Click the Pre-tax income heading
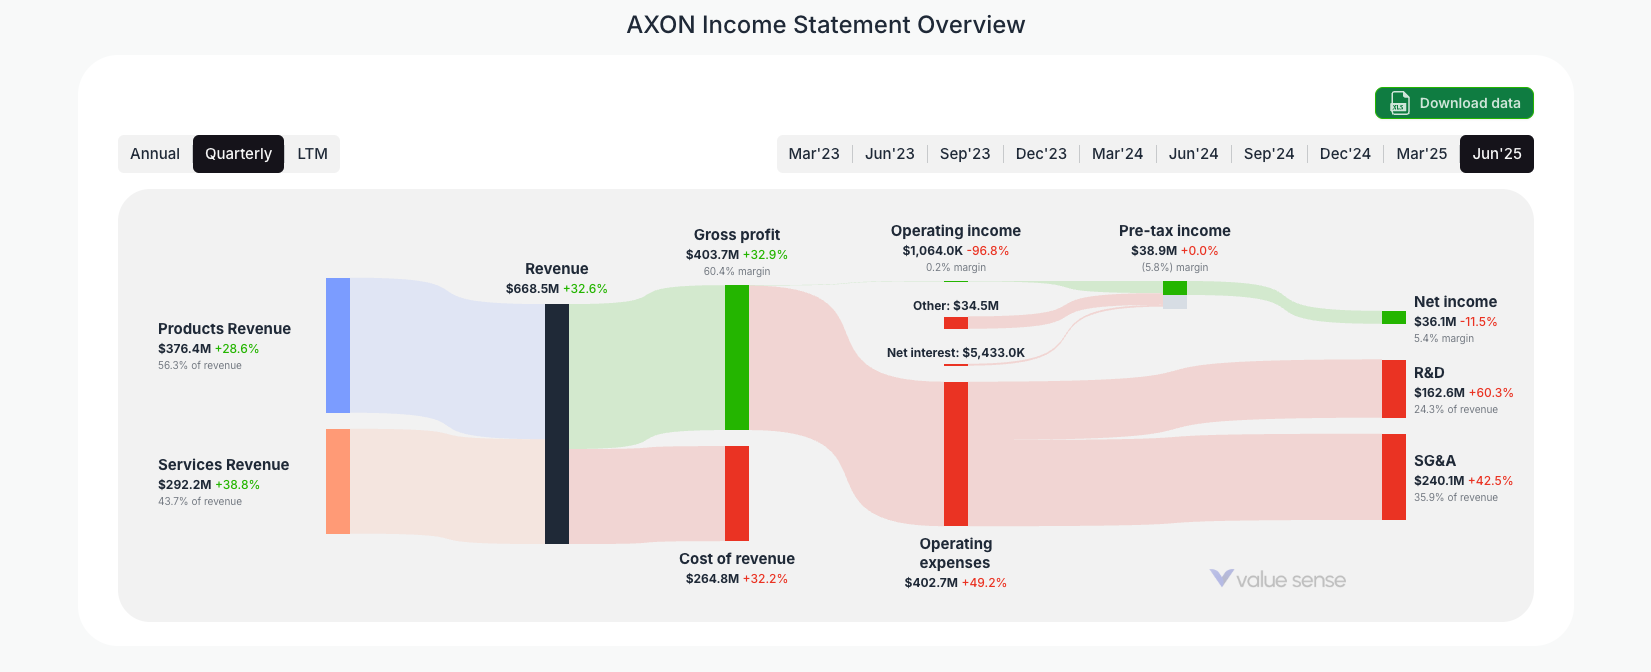Viewport: 1651px width, 672px height. coord(1175,231)
